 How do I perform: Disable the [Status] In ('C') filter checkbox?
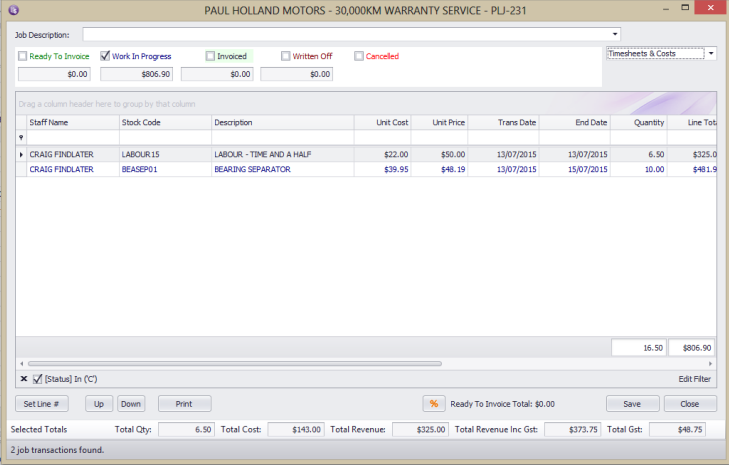coord(38,379)
